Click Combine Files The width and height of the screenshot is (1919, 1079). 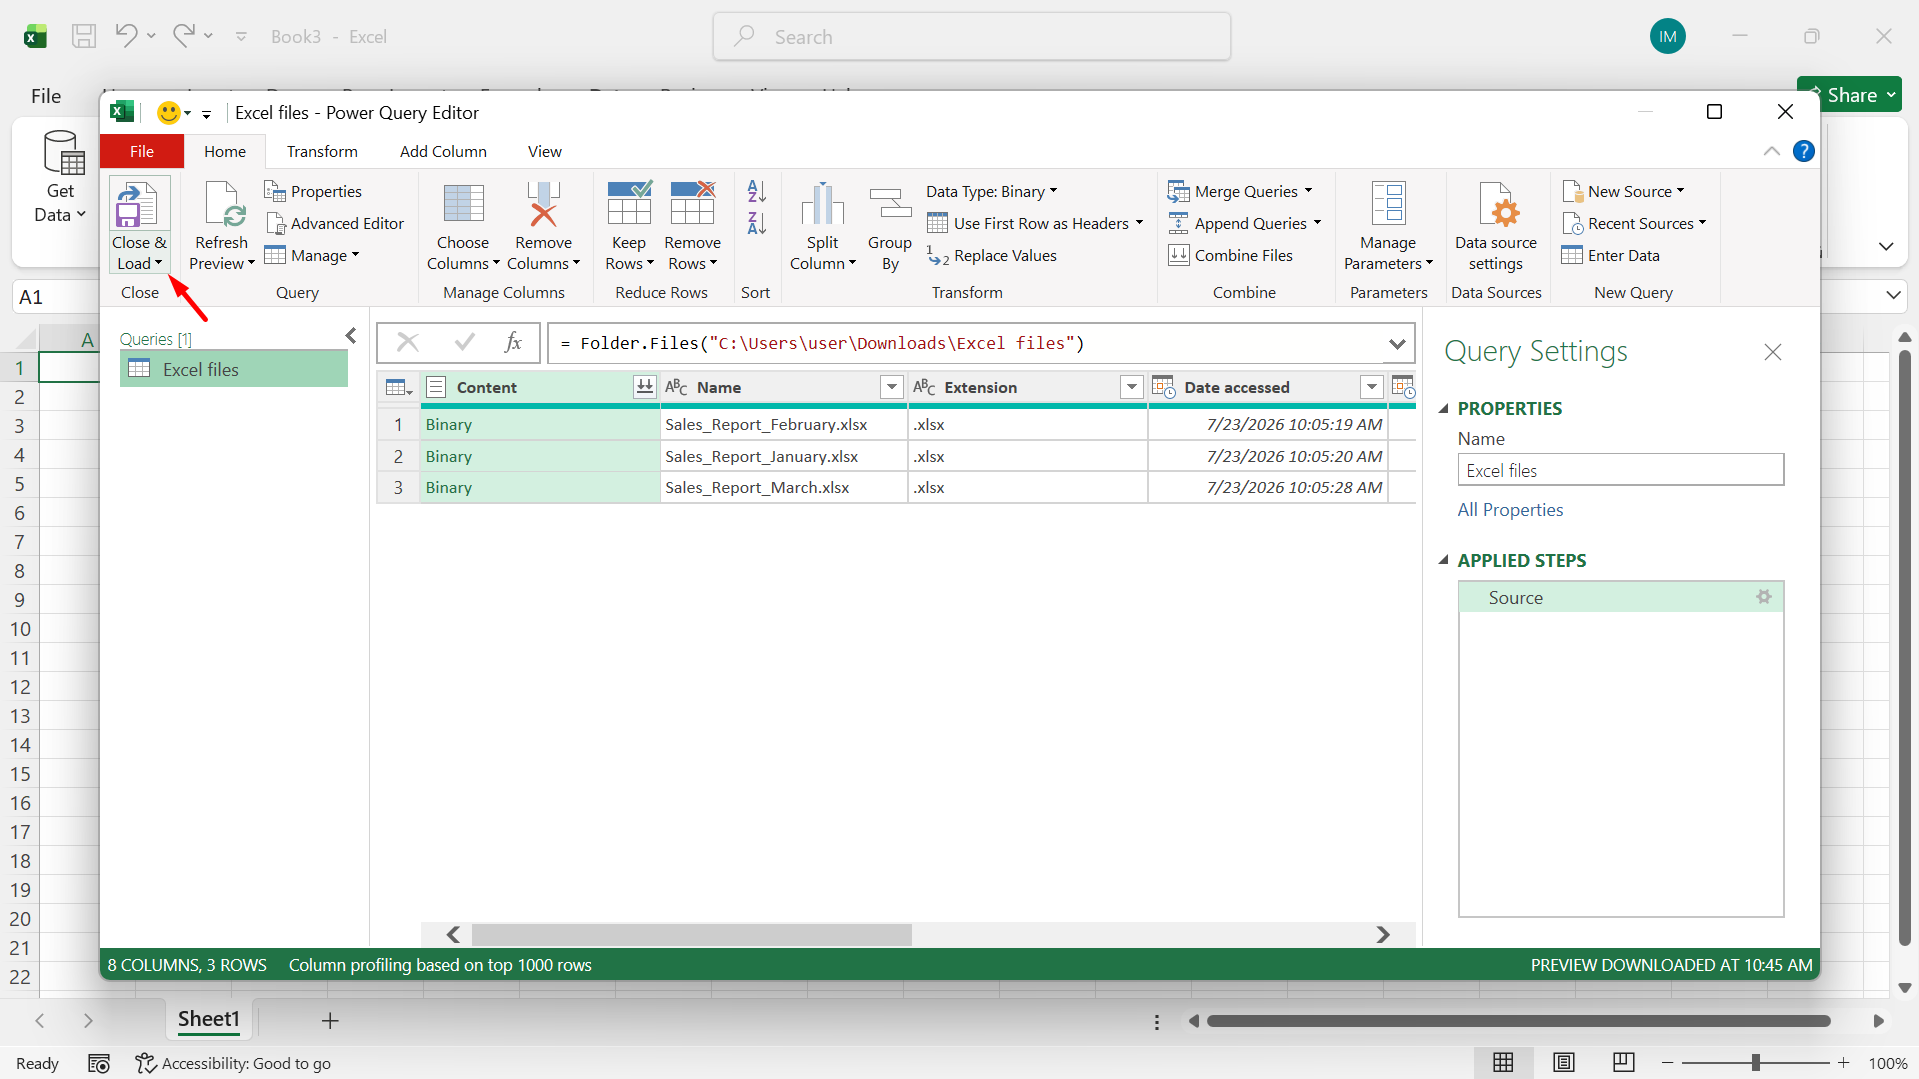click(1231, 255)
